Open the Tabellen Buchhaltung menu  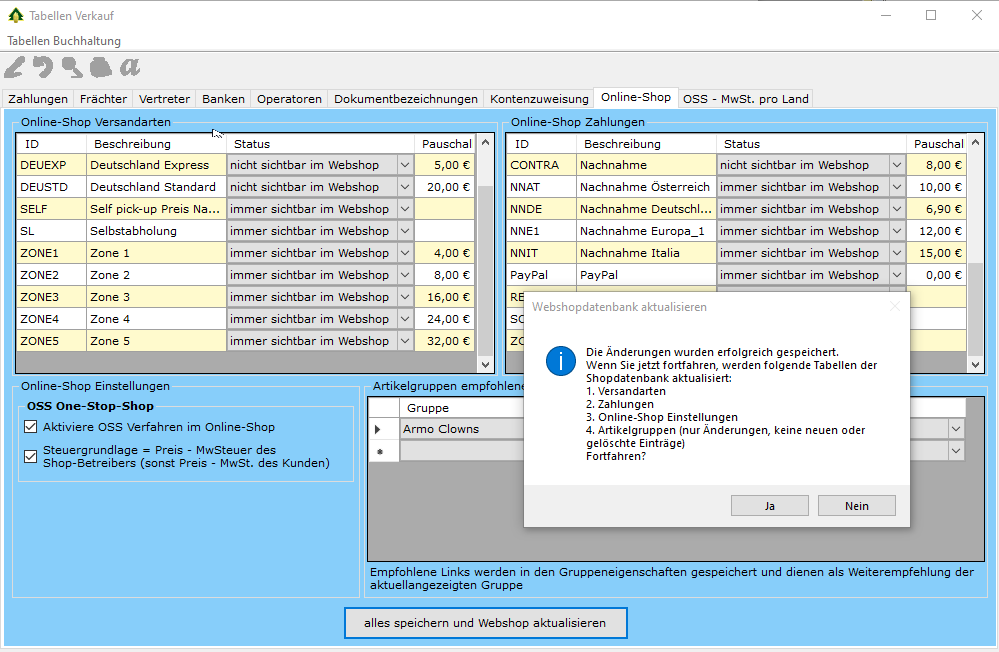64,41
